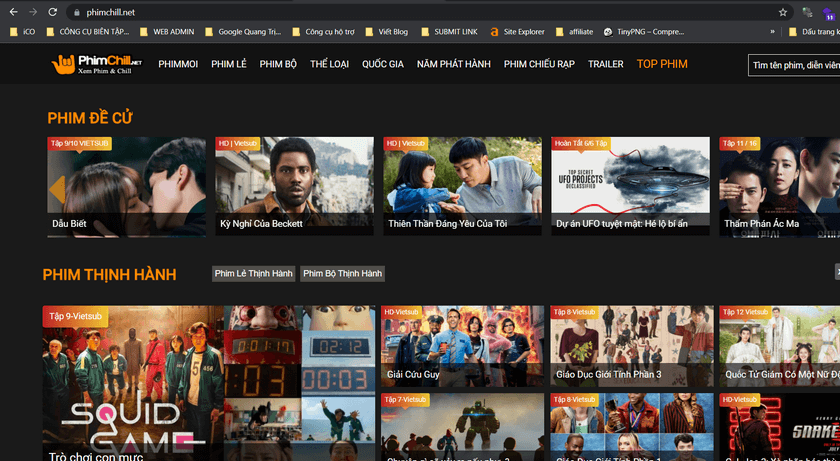
Task: Open the Tập 7-Vietsub robot movie thumbnail
Action: 462,427
